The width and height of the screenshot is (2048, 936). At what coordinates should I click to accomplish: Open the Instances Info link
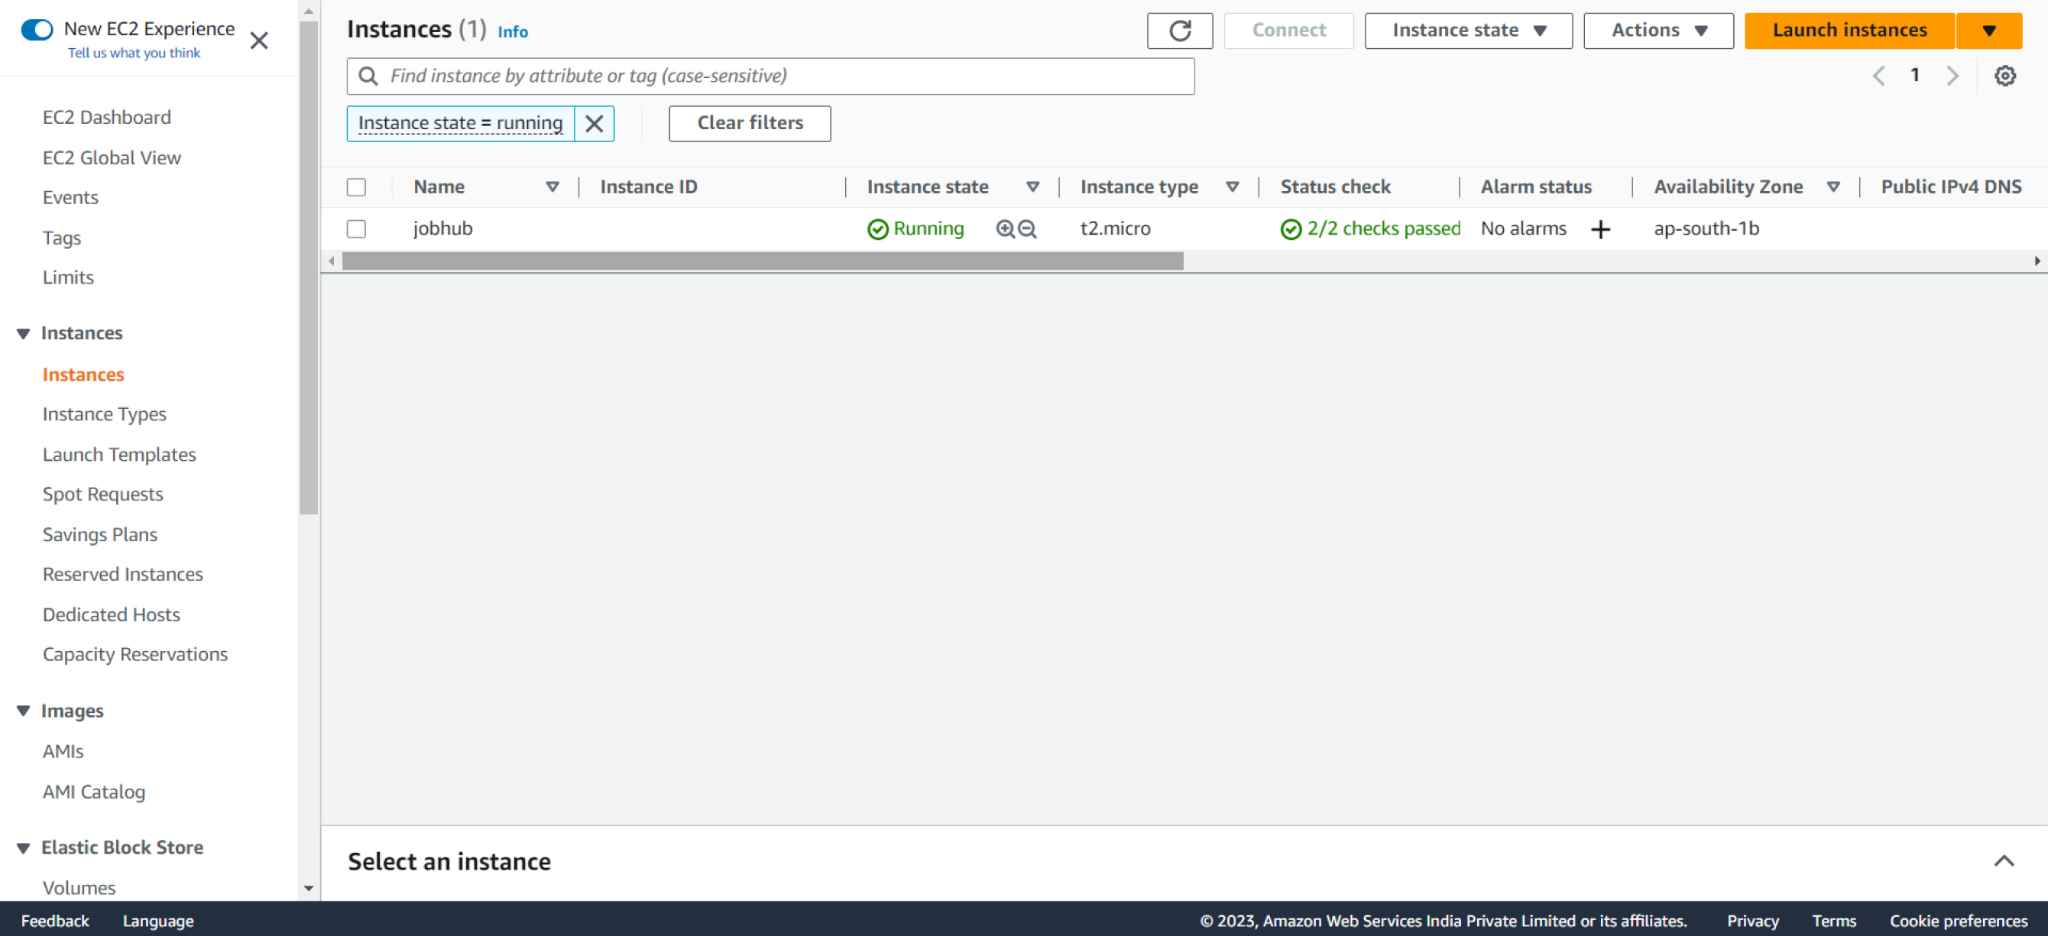(513, 32)
